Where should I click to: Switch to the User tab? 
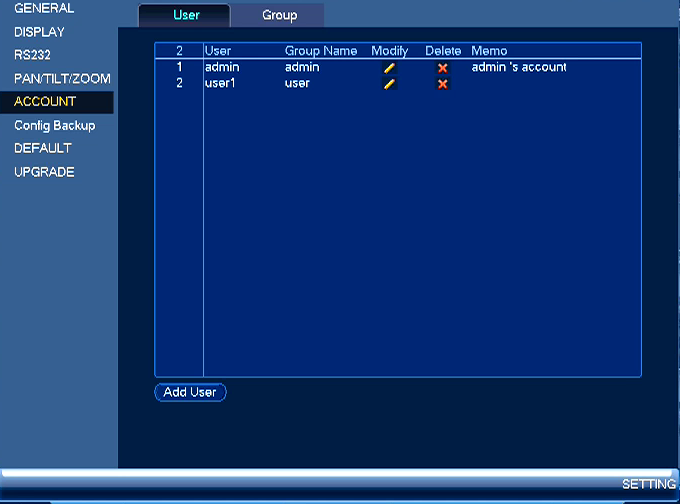point(185,16)
